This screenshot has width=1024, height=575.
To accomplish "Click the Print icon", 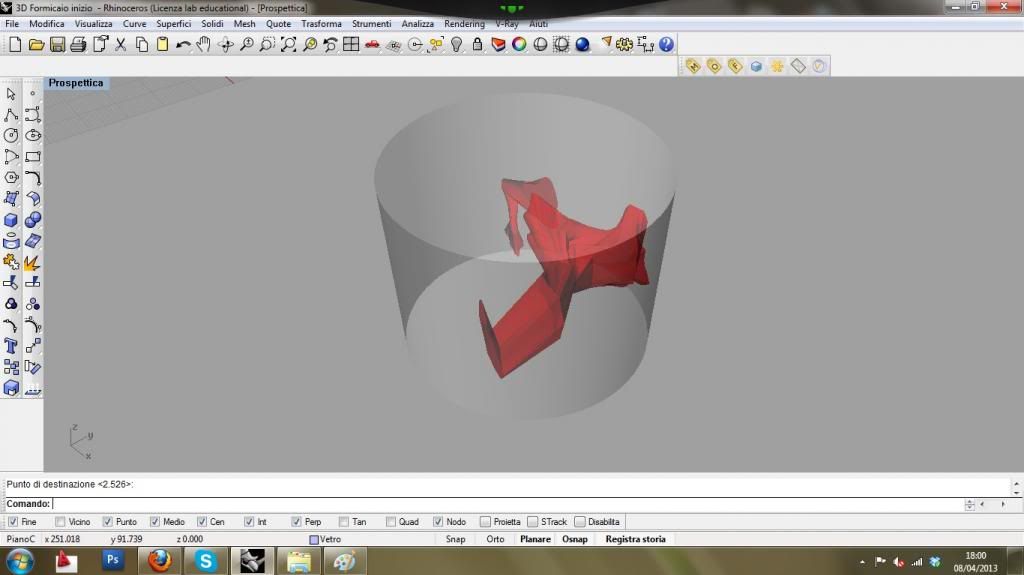I will pyautogui.click(x=78, y=44).
